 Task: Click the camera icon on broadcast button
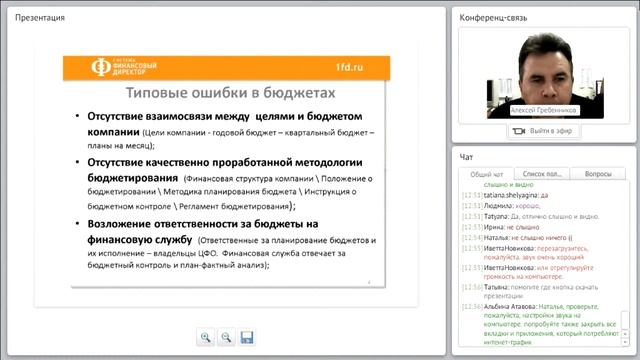pos(519,131)
